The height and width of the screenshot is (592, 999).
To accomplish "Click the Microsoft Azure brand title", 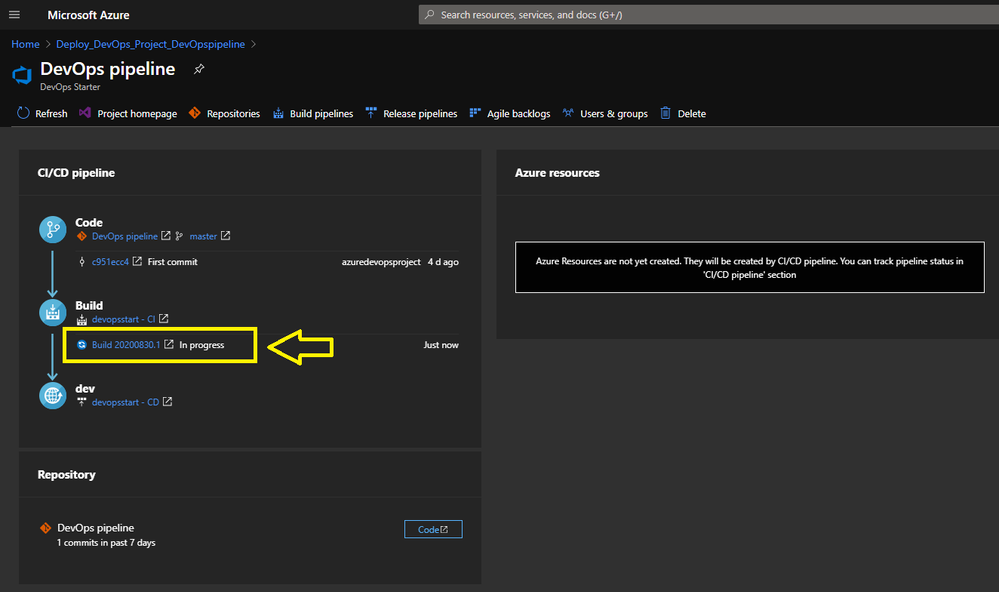I will pyautogui.click(x=88, y=15).
